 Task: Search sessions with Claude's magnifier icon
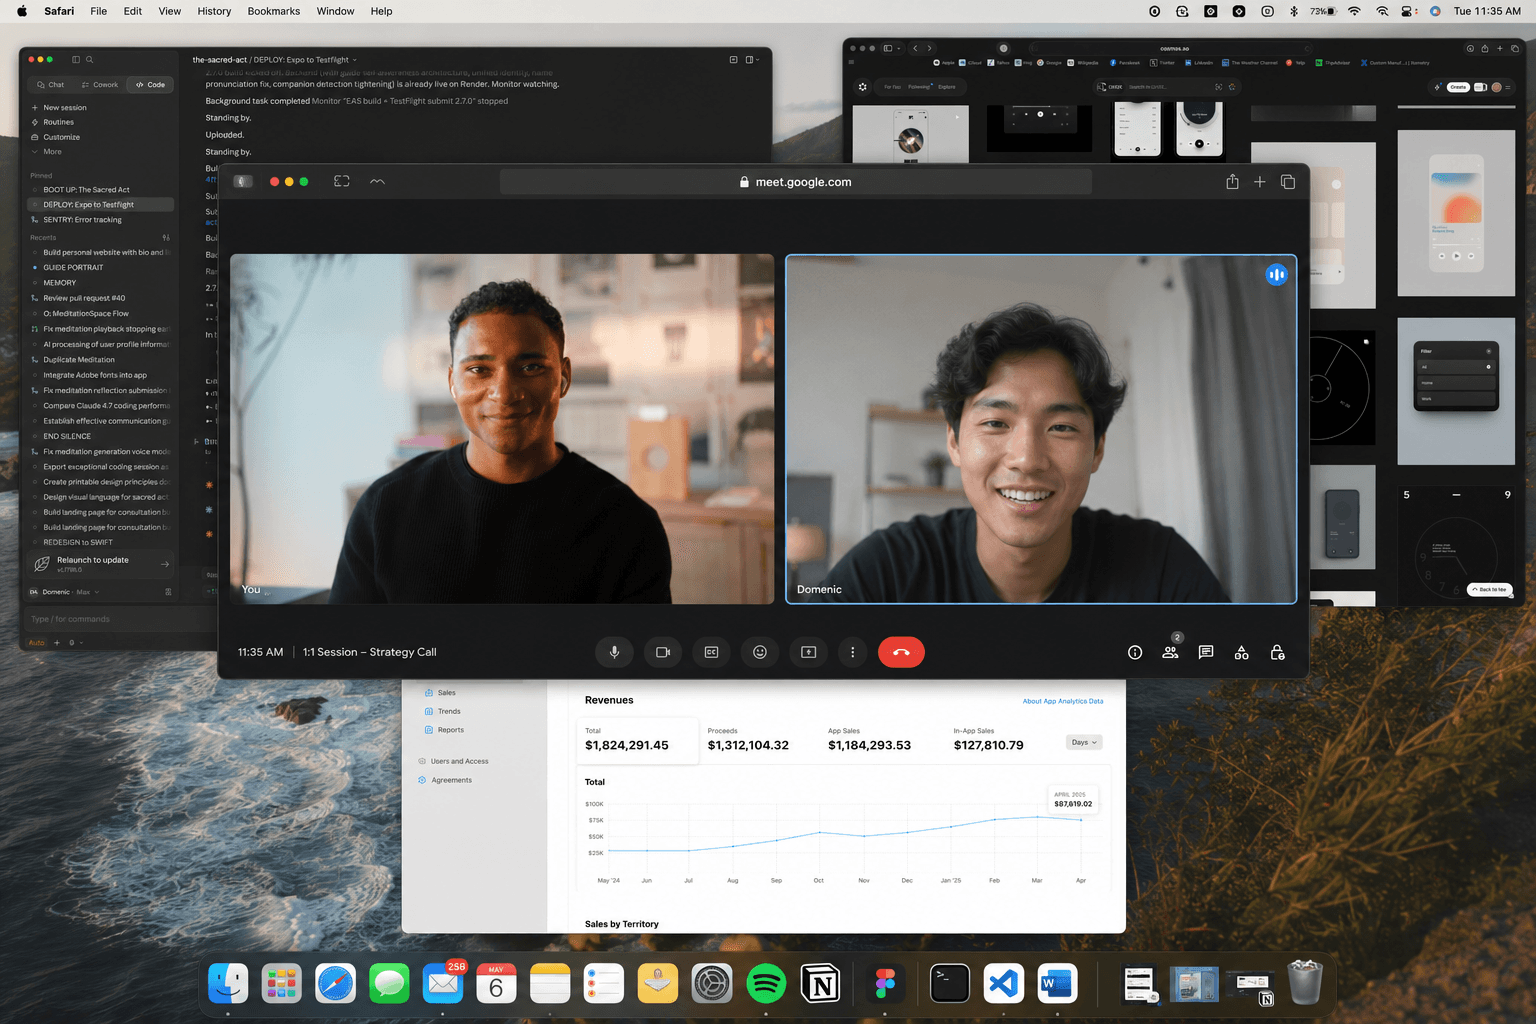click(x=89, y=60)
